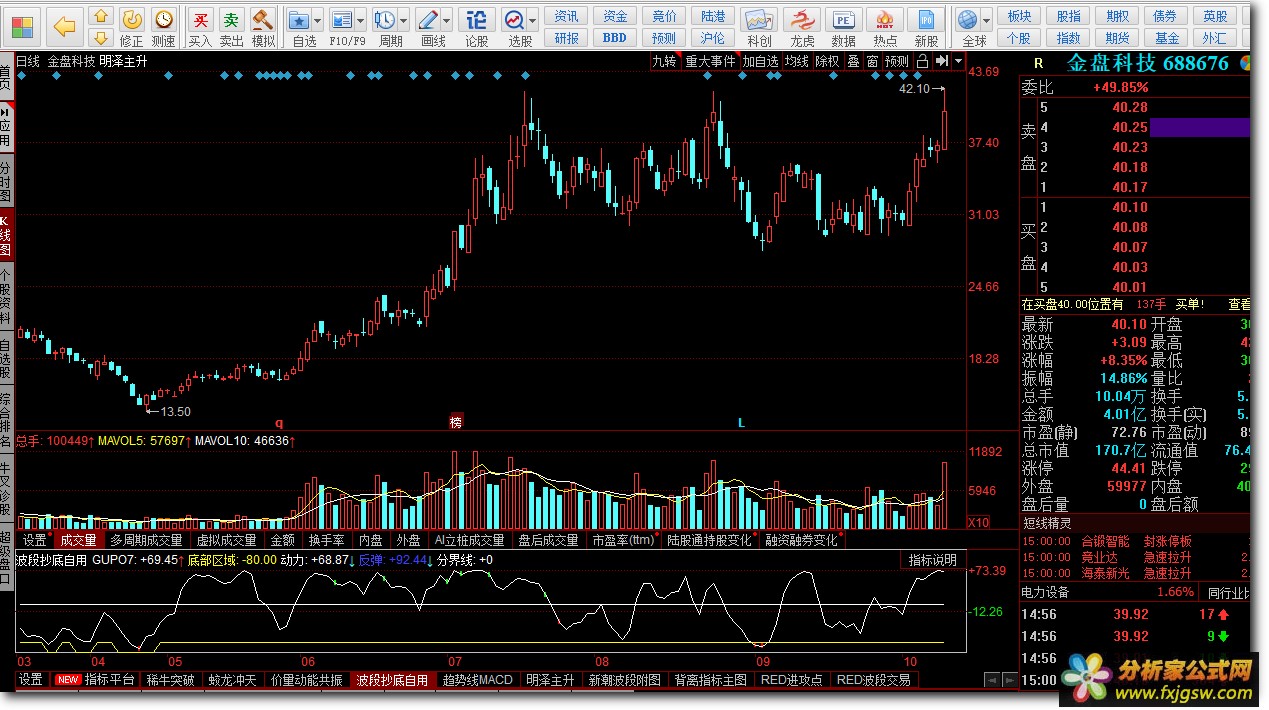Click the 电力设备 sector label
Viewport: 1269px width, 710px height.
[1045, 592]
